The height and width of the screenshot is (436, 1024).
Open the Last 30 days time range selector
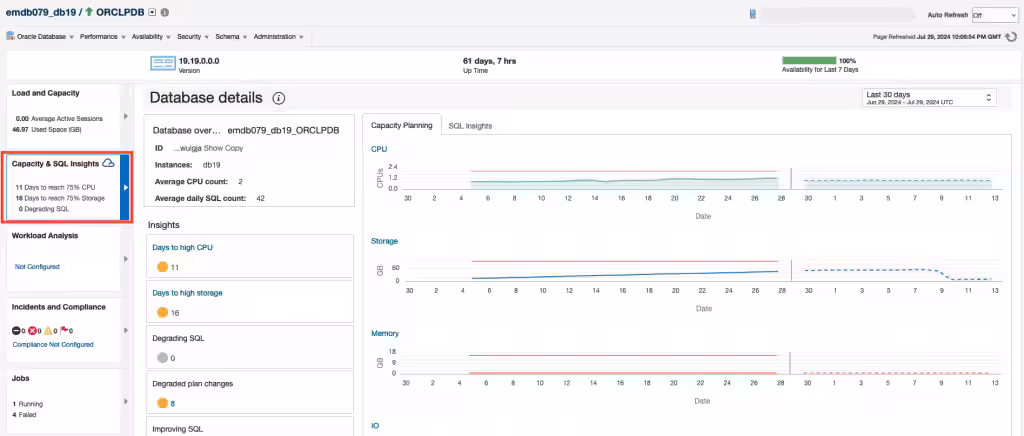pyautogui.click(x=929, y=98)
